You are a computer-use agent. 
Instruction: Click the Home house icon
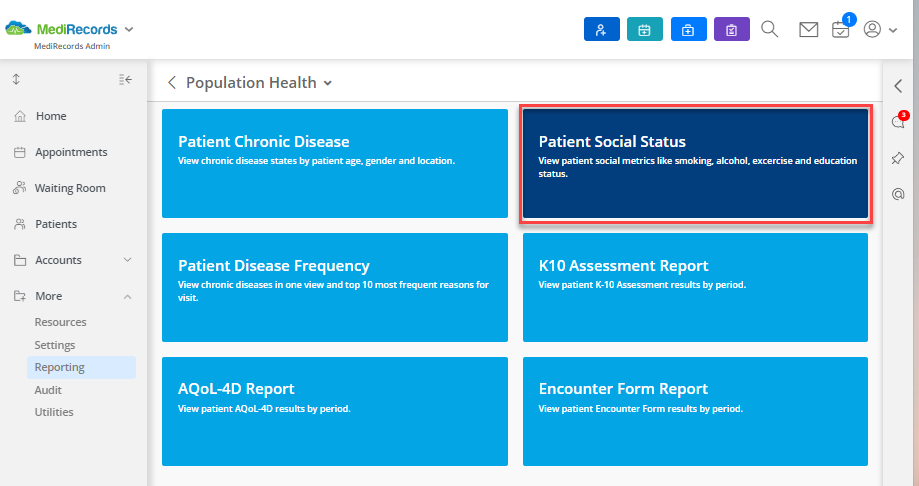coord(20,116)
